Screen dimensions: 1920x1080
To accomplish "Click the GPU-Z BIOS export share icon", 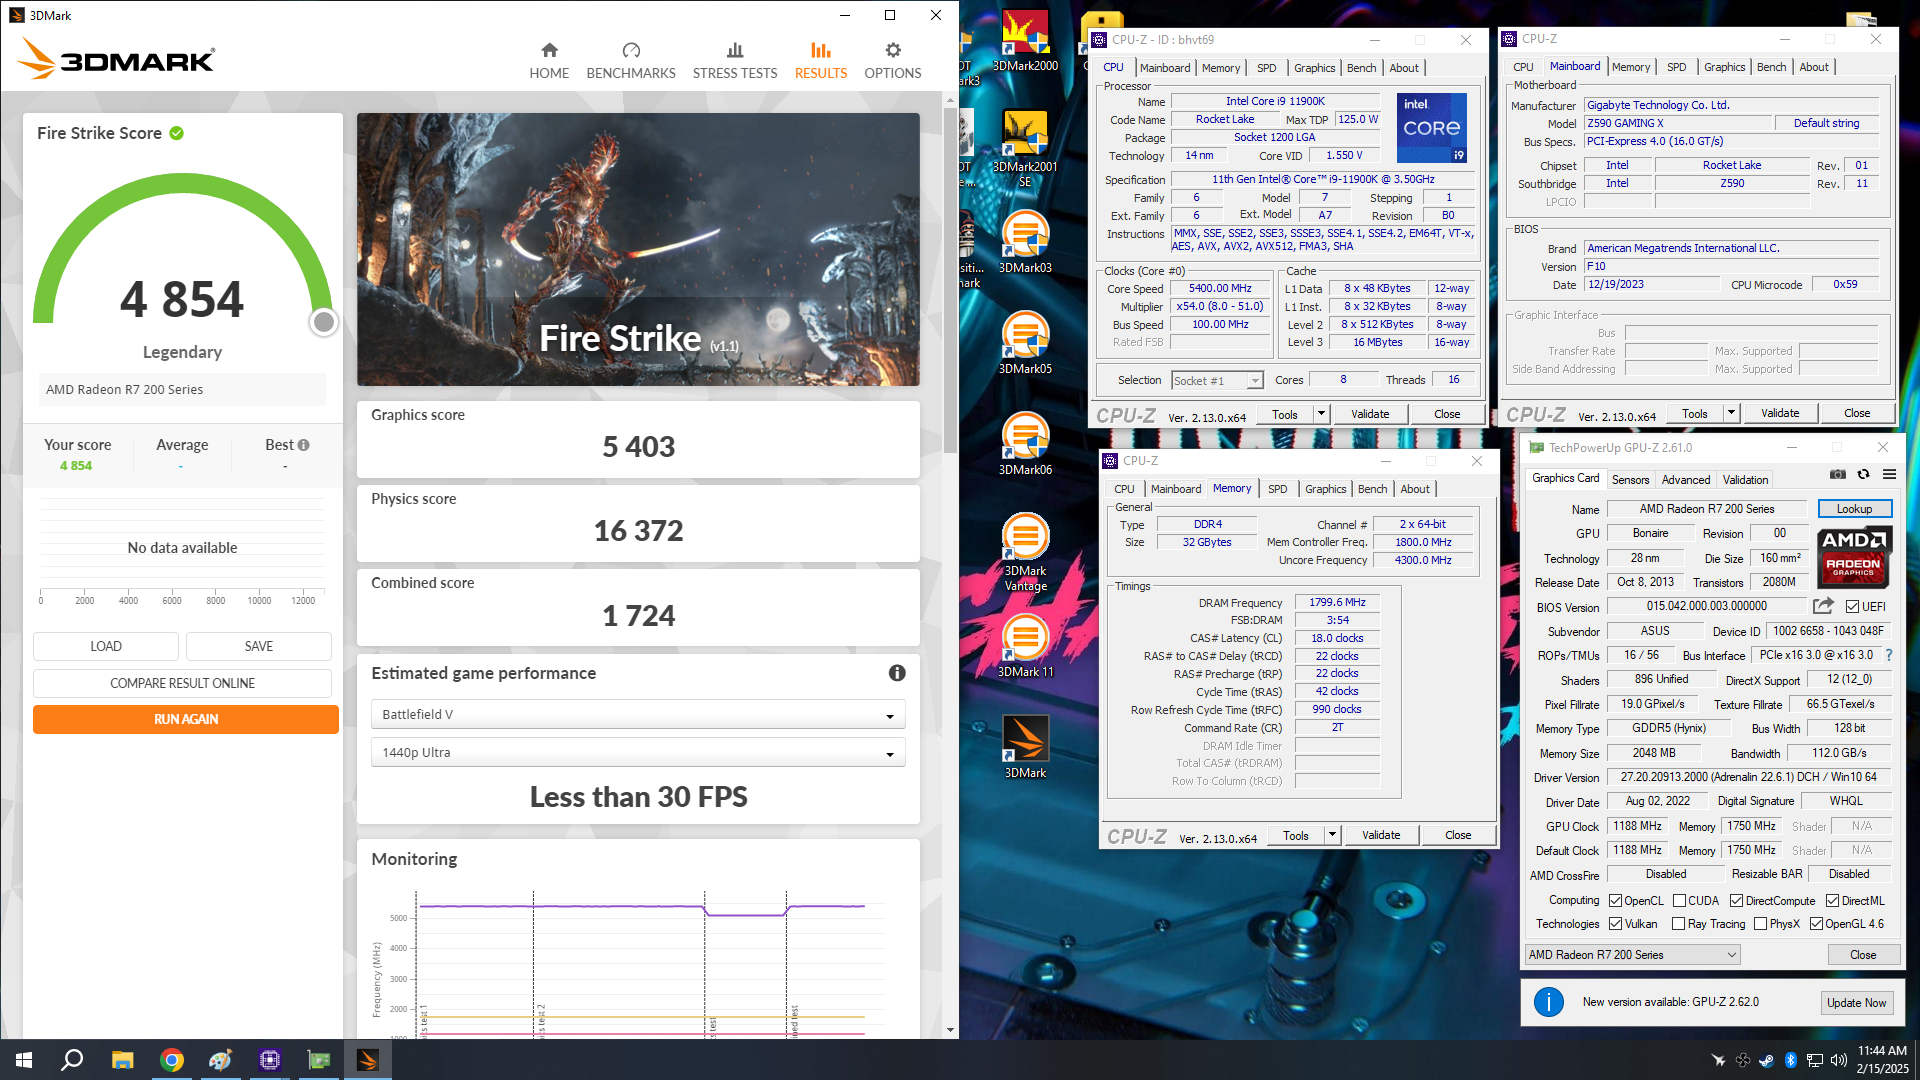I will click(x=1823, y=606).
